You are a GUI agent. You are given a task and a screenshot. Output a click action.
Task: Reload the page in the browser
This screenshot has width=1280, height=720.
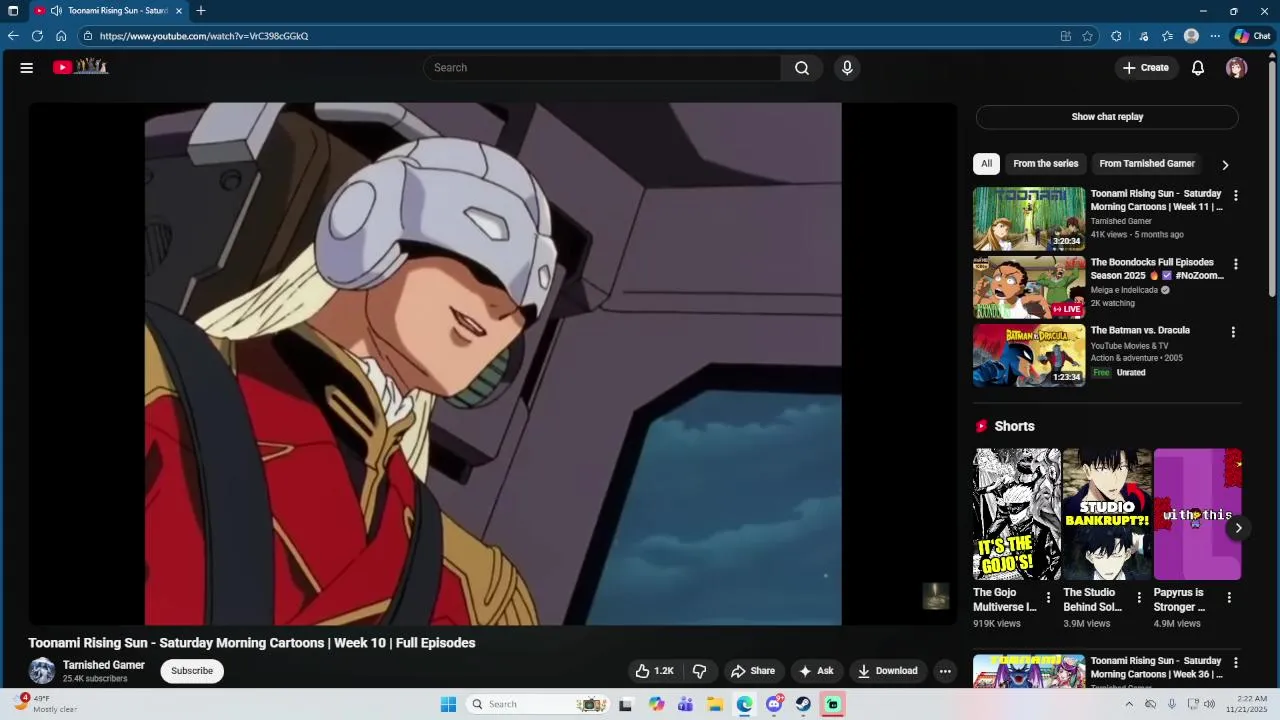tap(37, 36)
